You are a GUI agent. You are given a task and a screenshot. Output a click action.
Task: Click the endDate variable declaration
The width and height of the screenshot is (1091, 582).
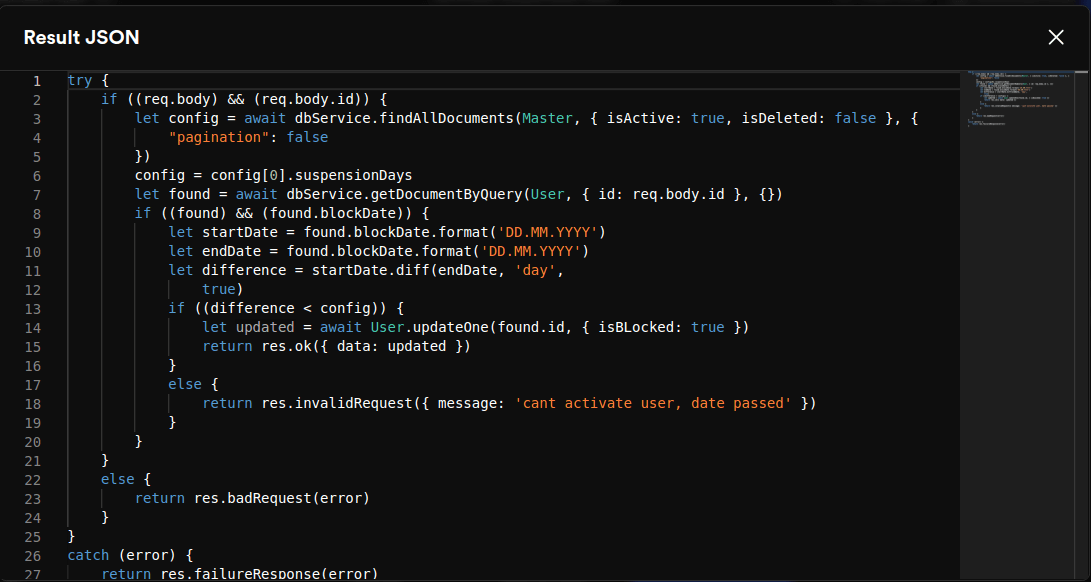tap(232, 251)
